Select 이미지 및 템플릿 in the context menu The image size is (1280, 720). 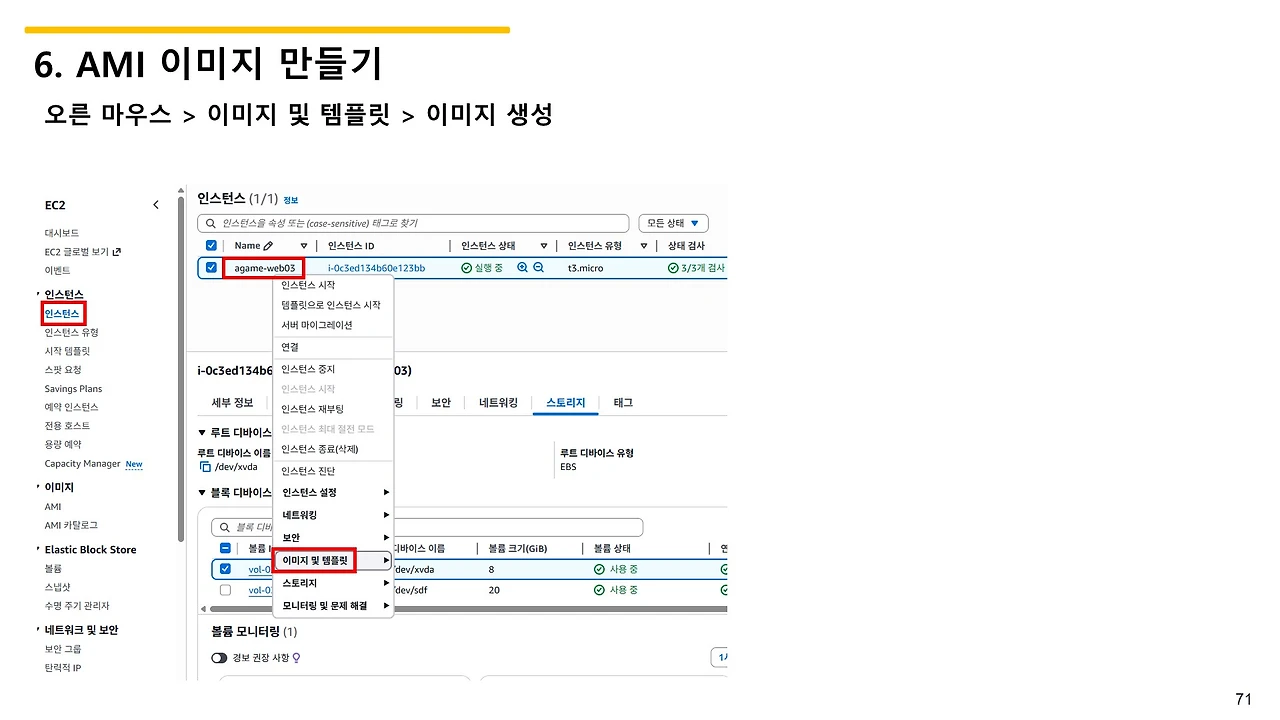(313, 560)
